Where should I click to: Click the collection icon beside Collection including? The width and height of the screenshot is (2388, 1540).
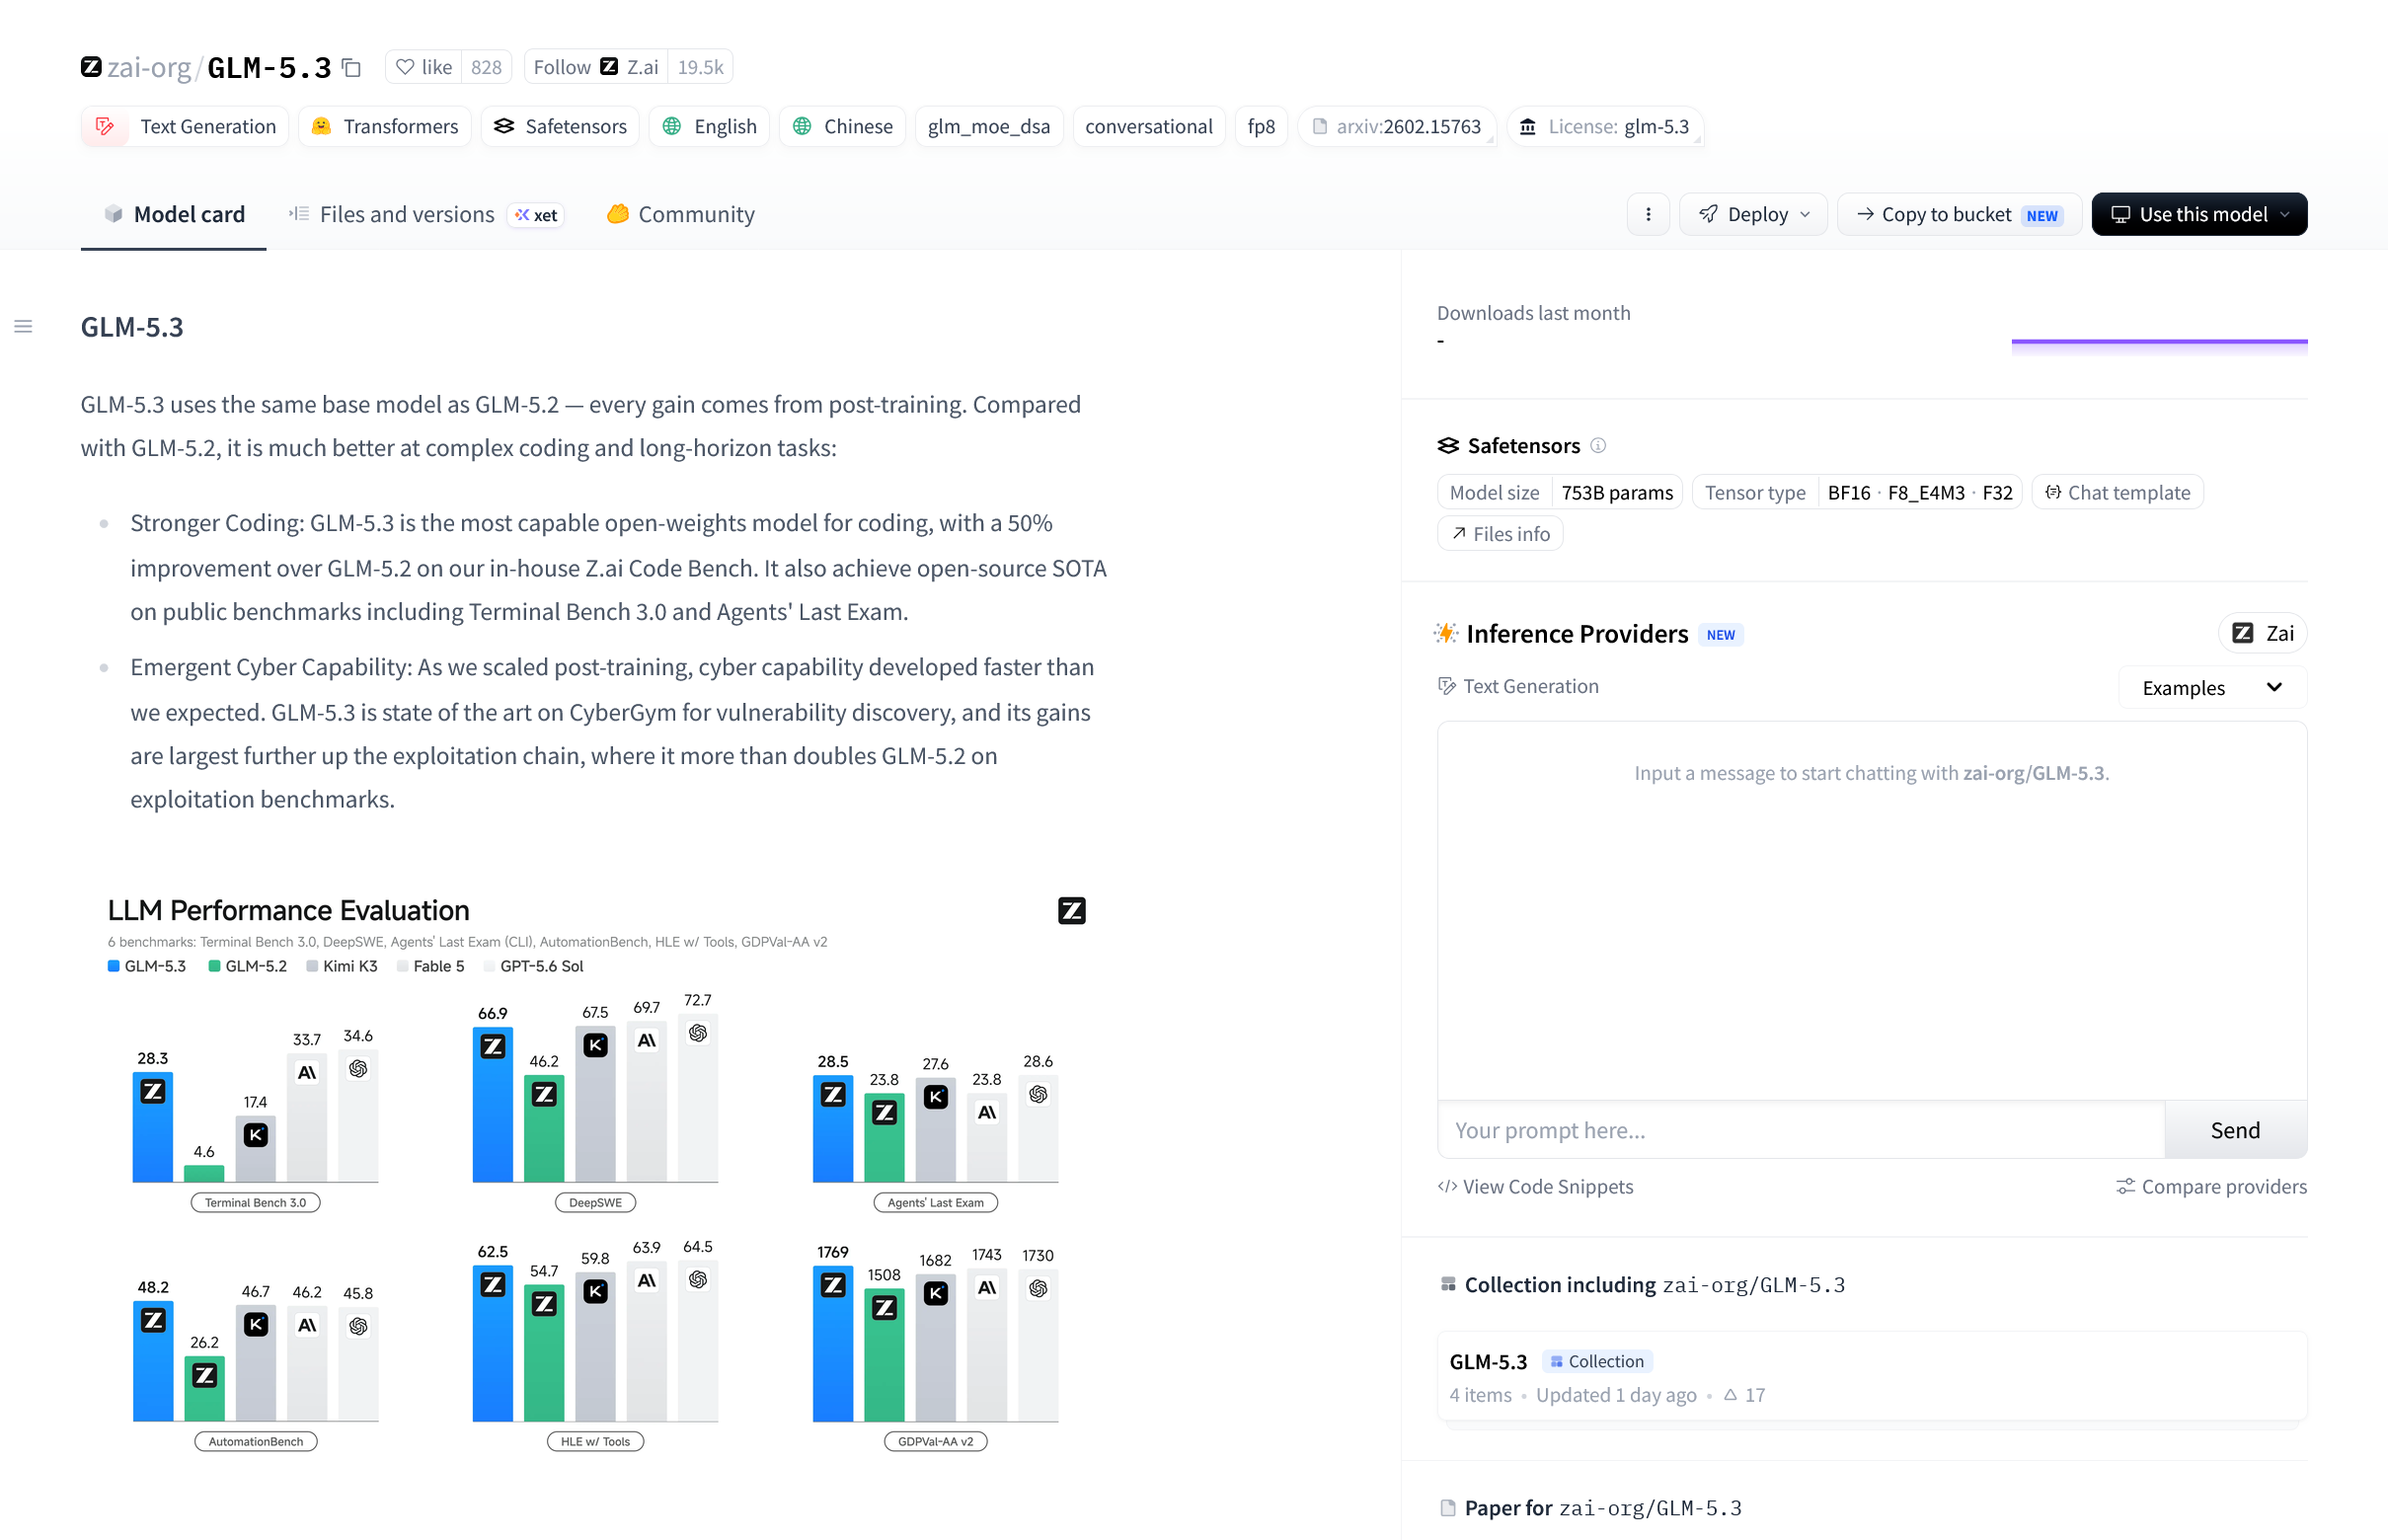point(1448,1284)
